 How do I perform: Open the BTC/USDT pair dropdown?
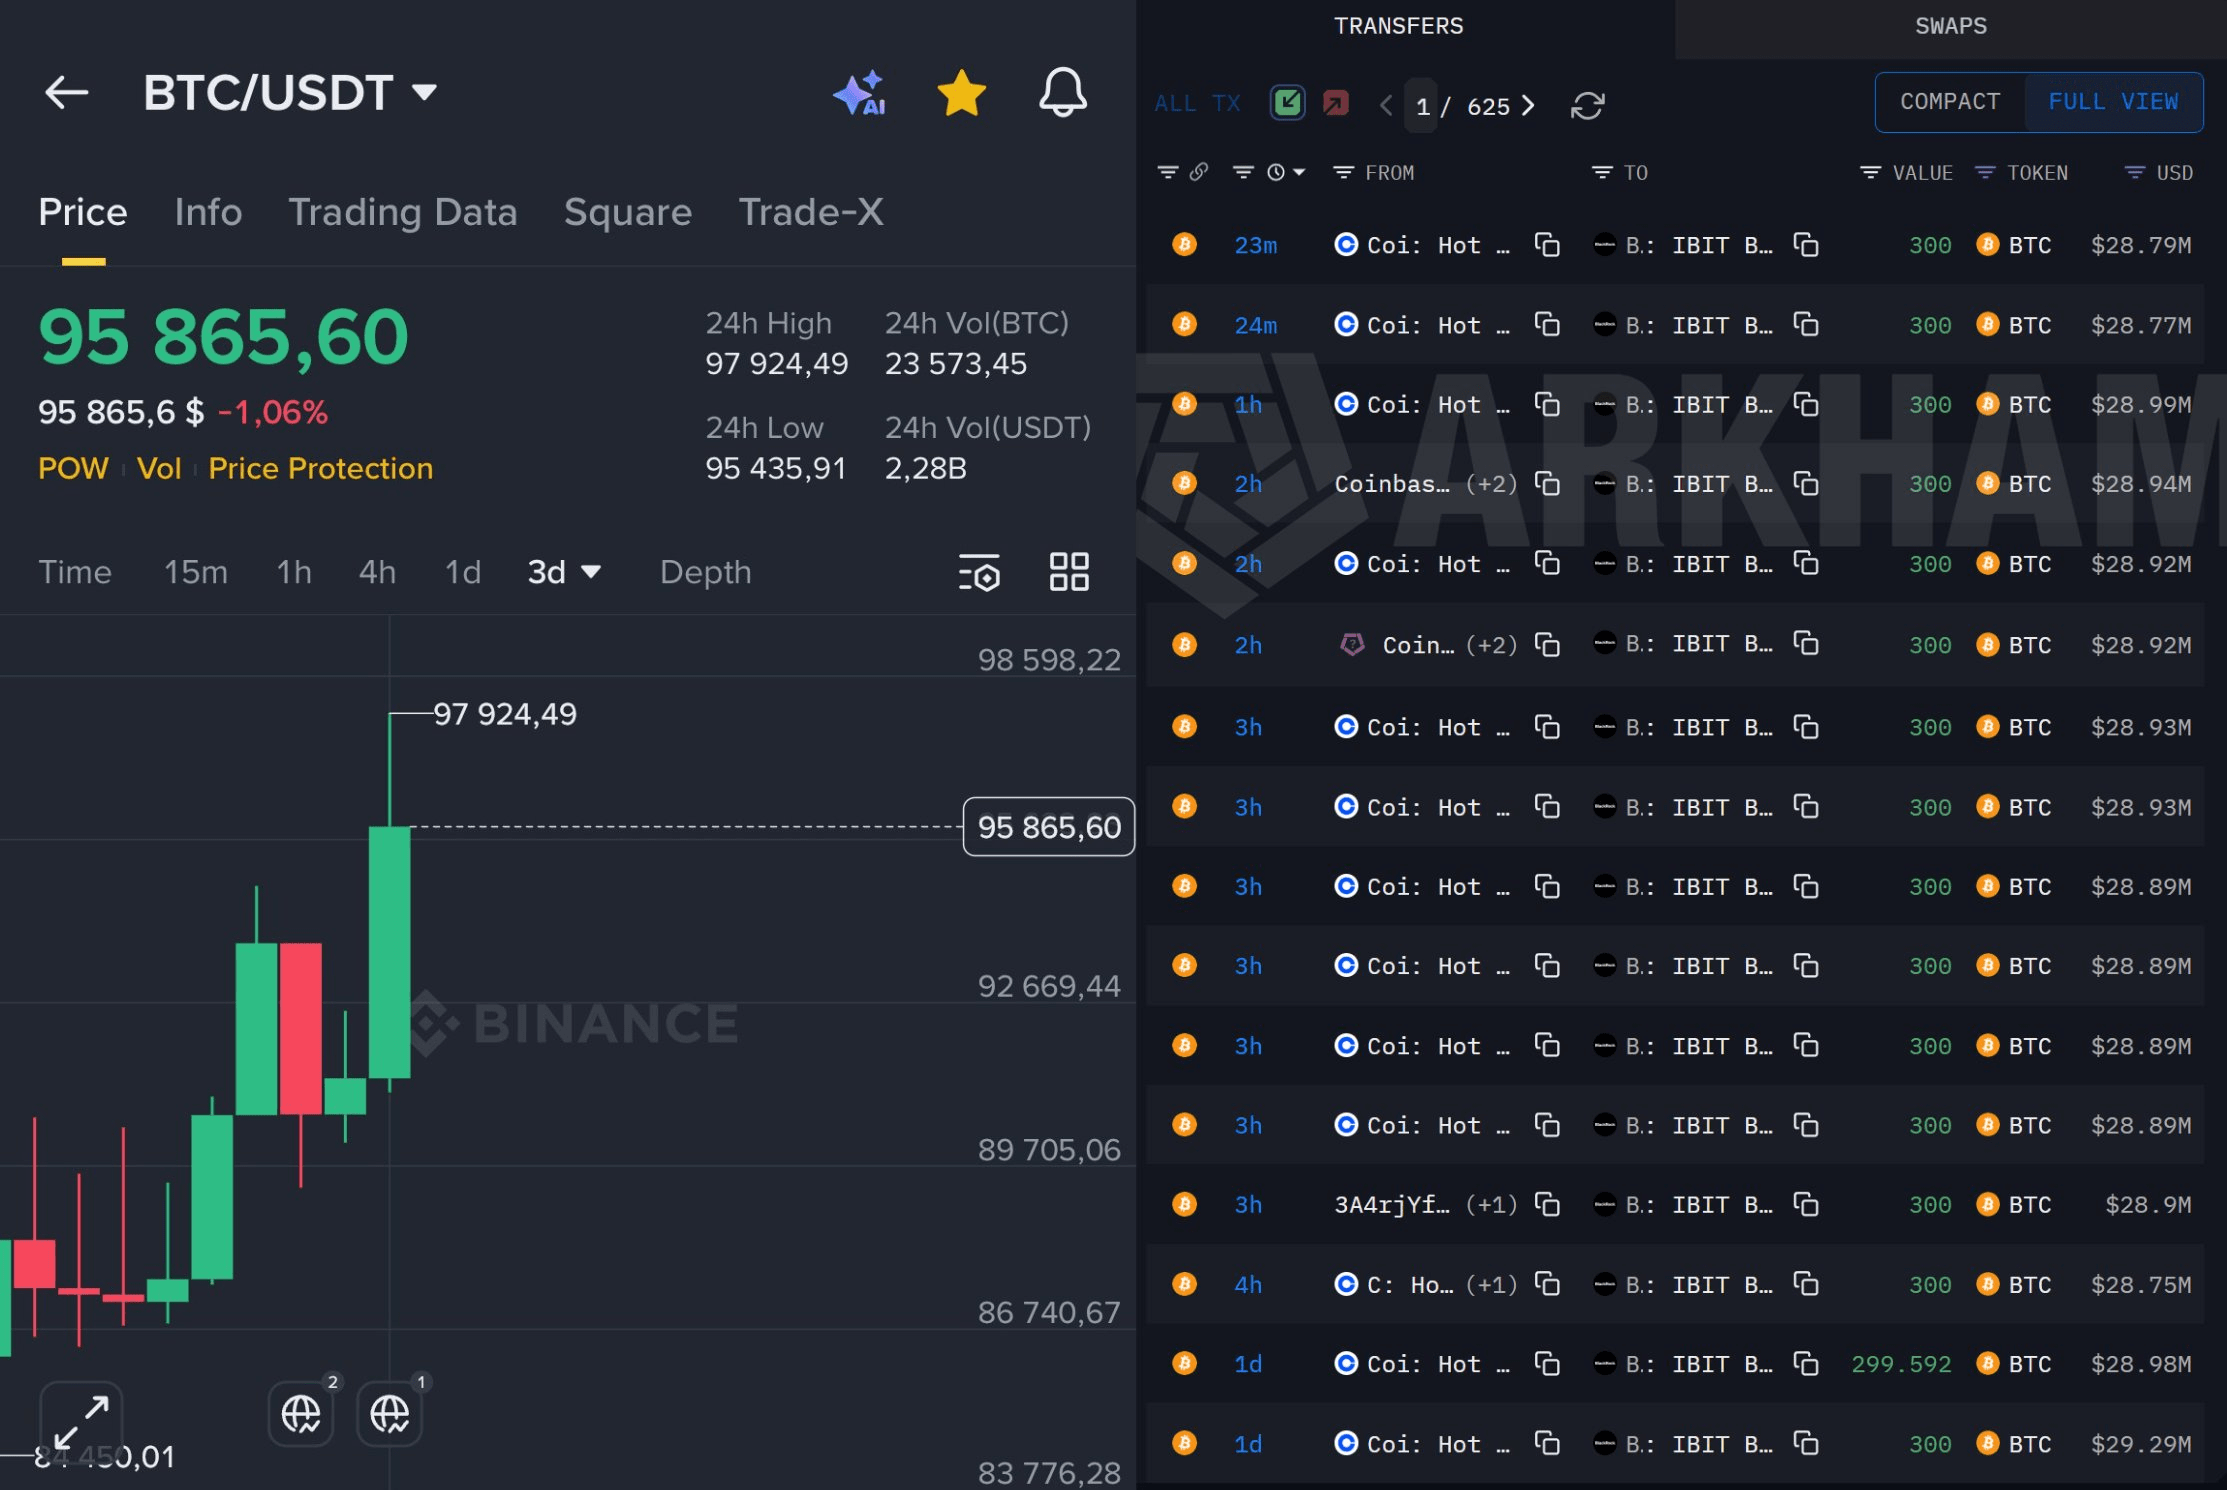pyautogui.click(x=425, y=93)
